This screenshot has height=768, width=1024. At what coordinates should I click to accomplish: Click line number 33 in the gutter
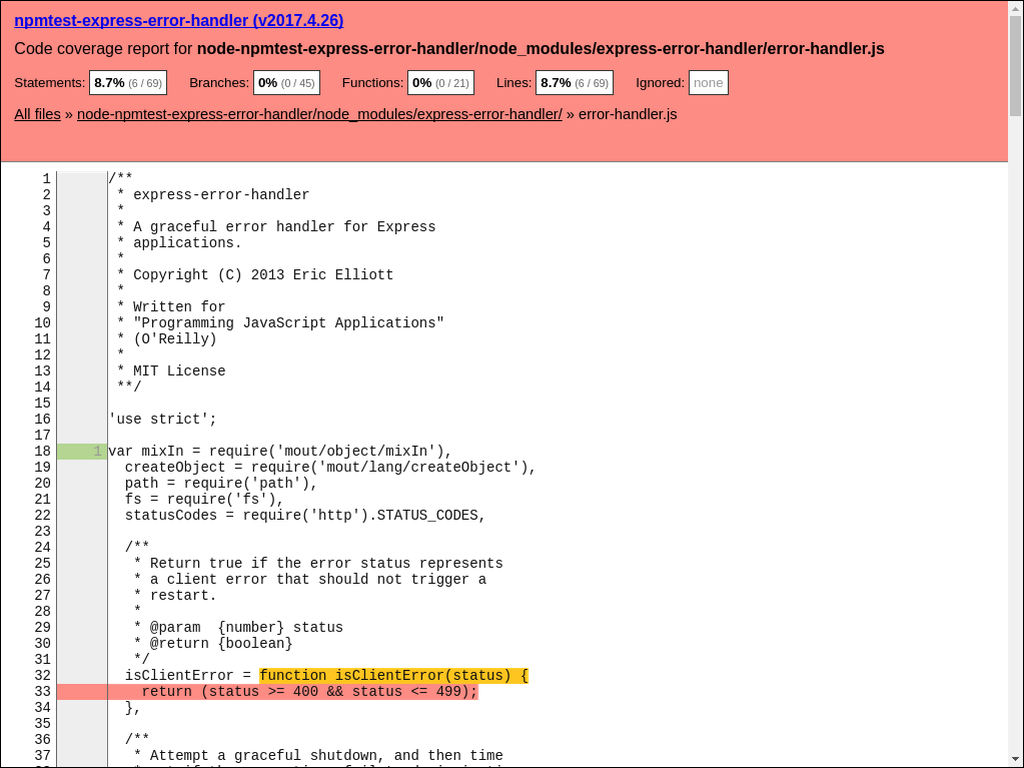[x=42, y=692]
